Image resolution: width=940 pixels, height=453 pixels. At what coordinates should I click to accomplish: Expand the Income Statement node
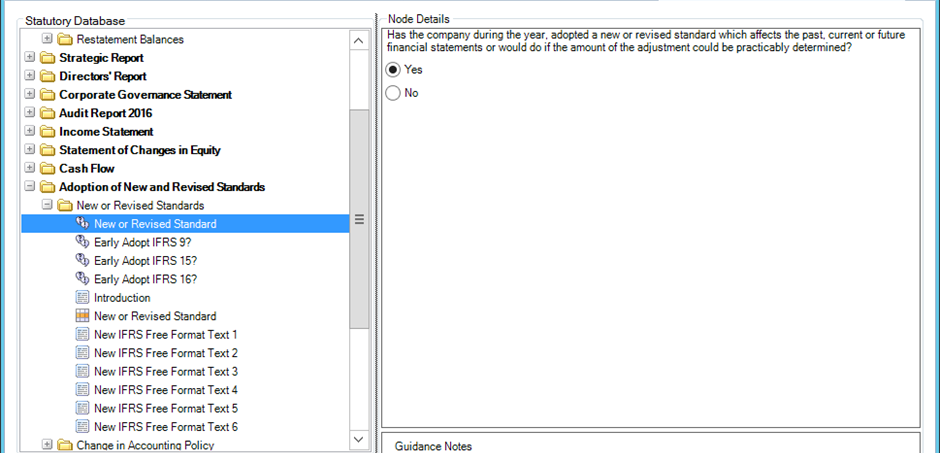tap(29, 132)
